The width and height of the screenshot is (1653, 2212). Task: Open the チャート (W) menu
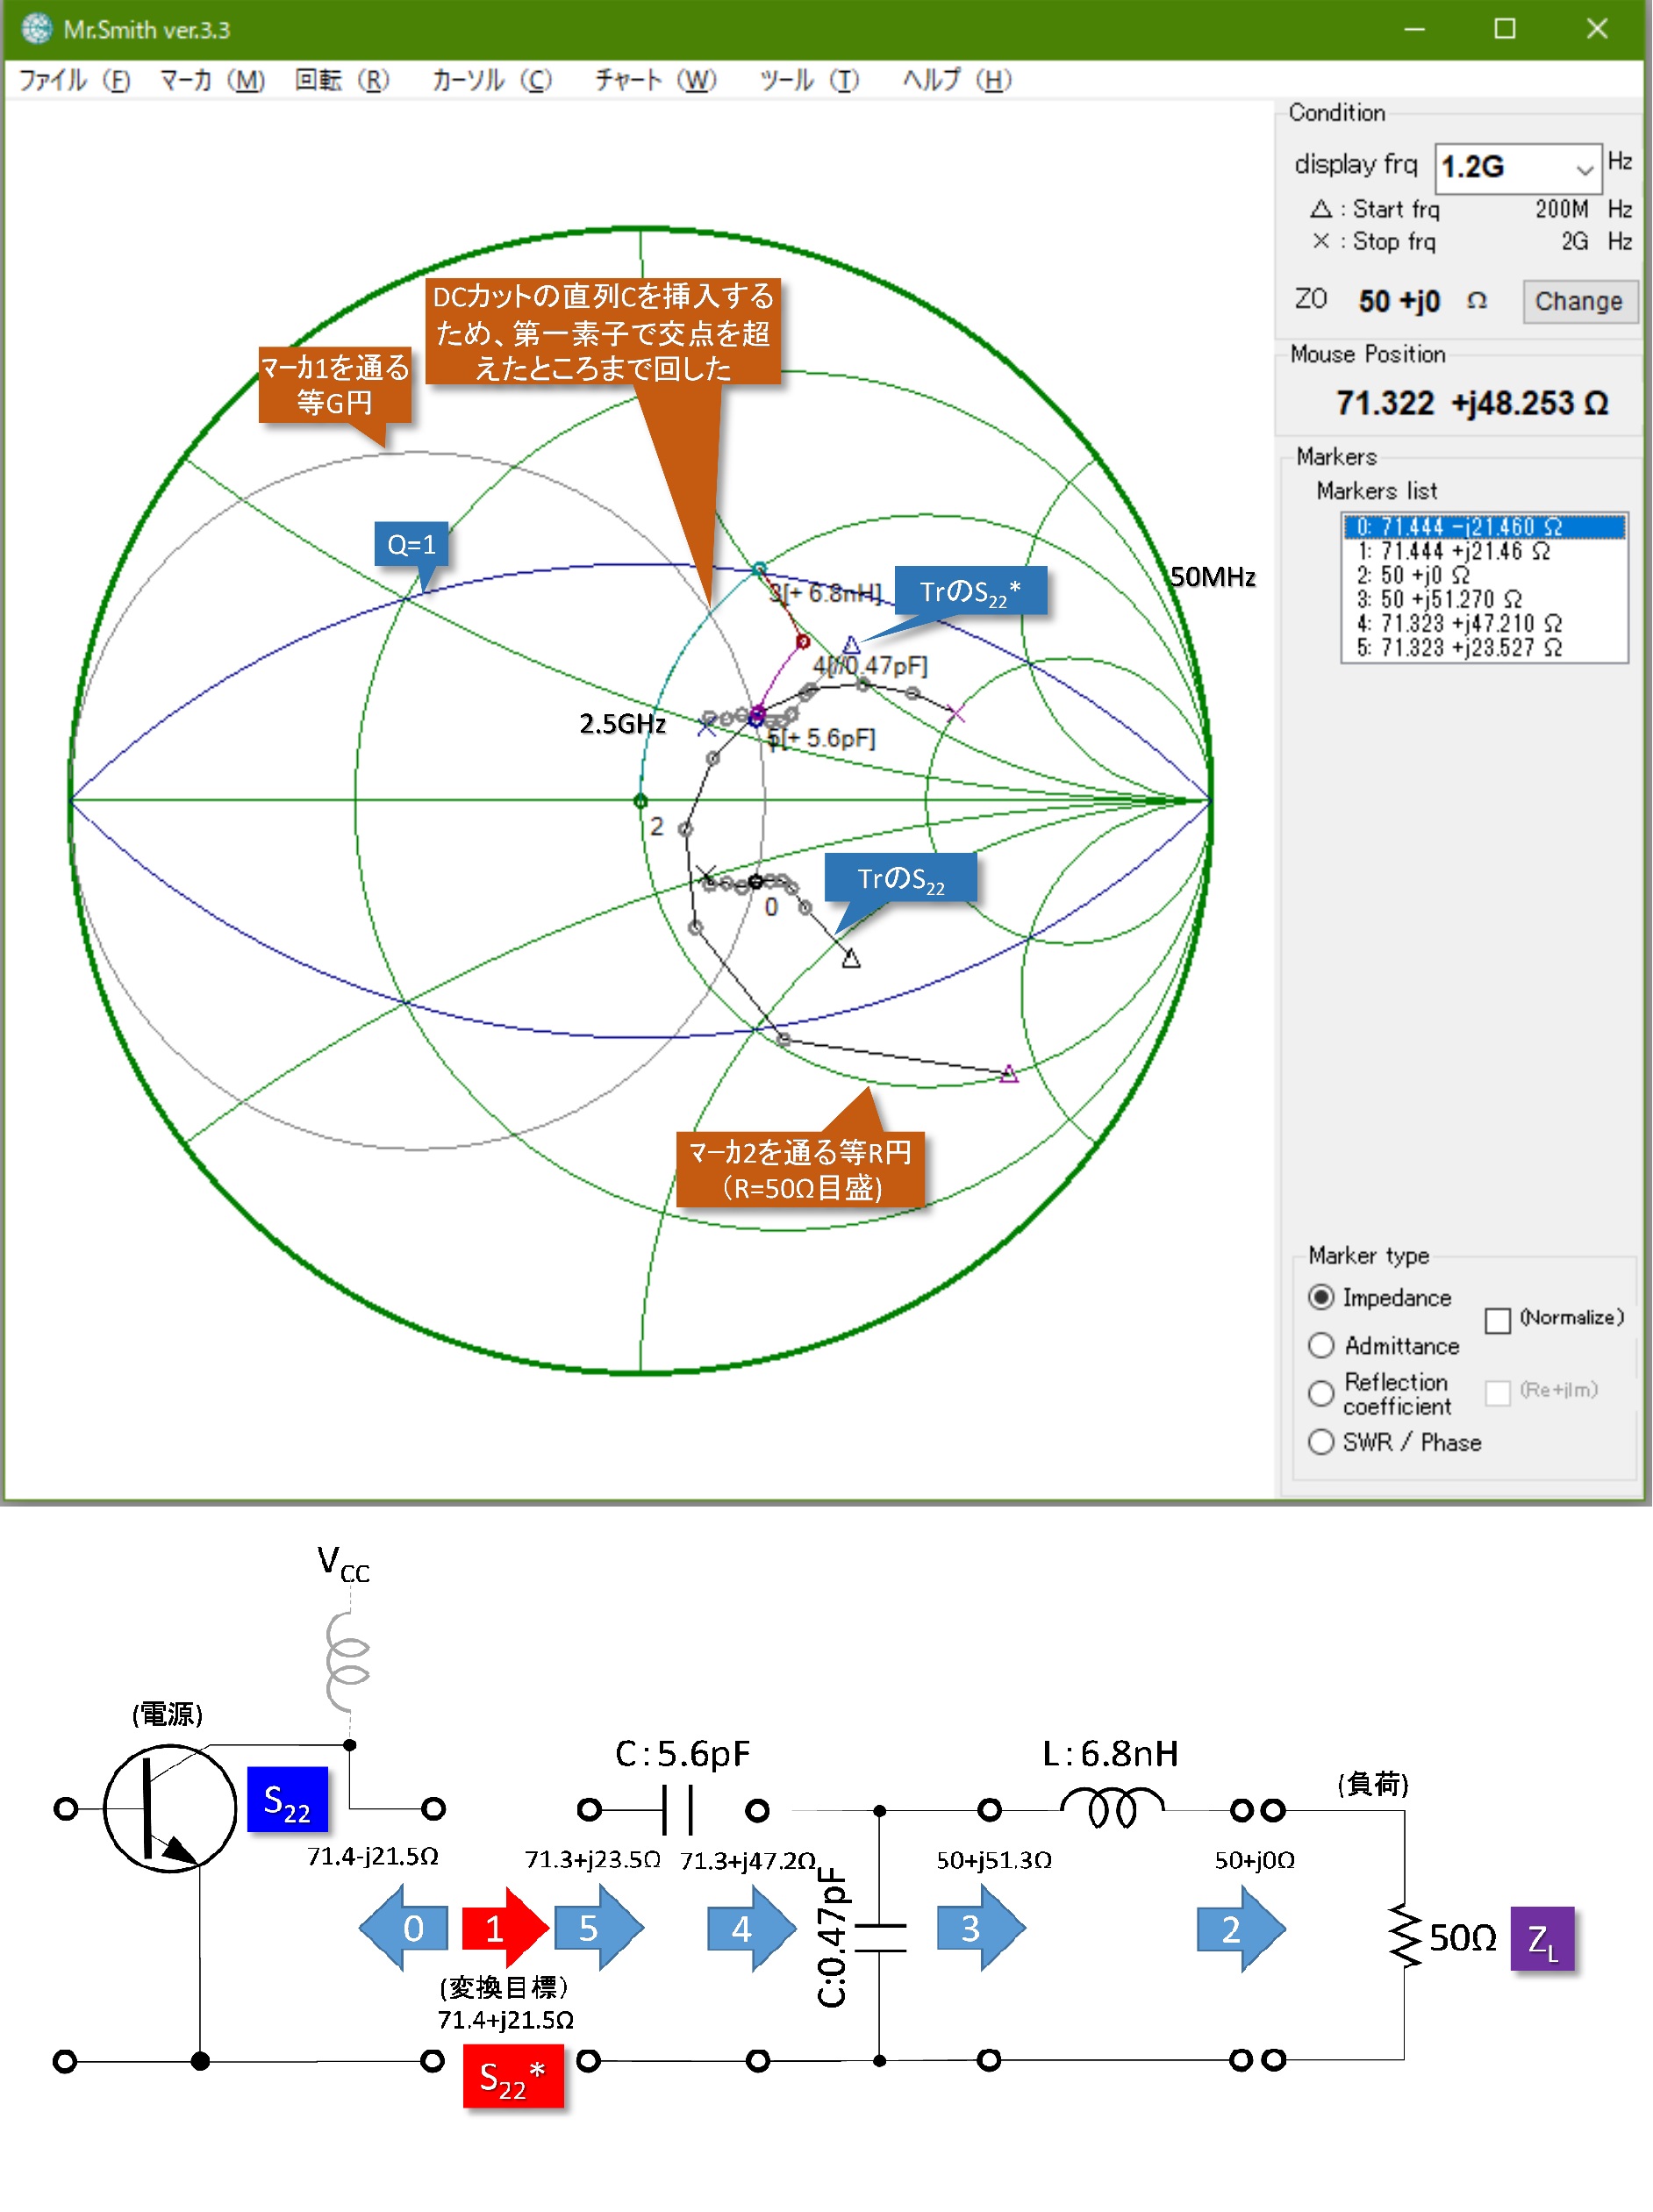tap(655, 80)
